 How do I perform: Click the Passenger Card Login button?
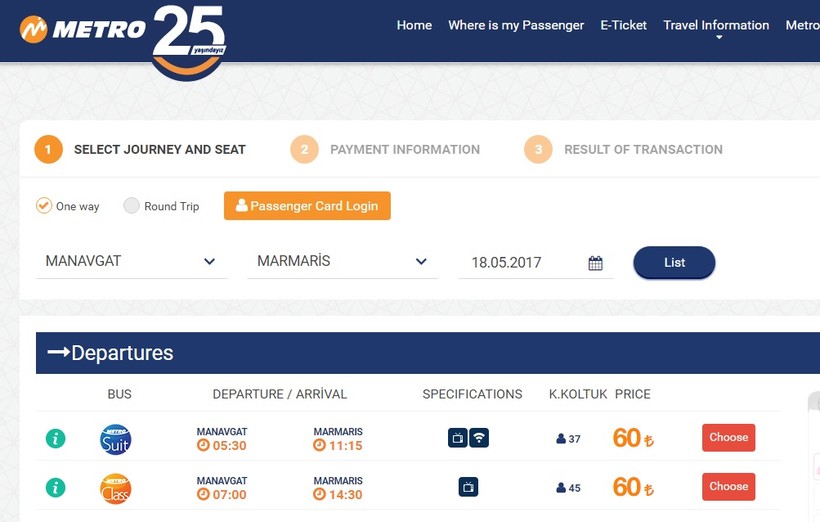(307, 206)
